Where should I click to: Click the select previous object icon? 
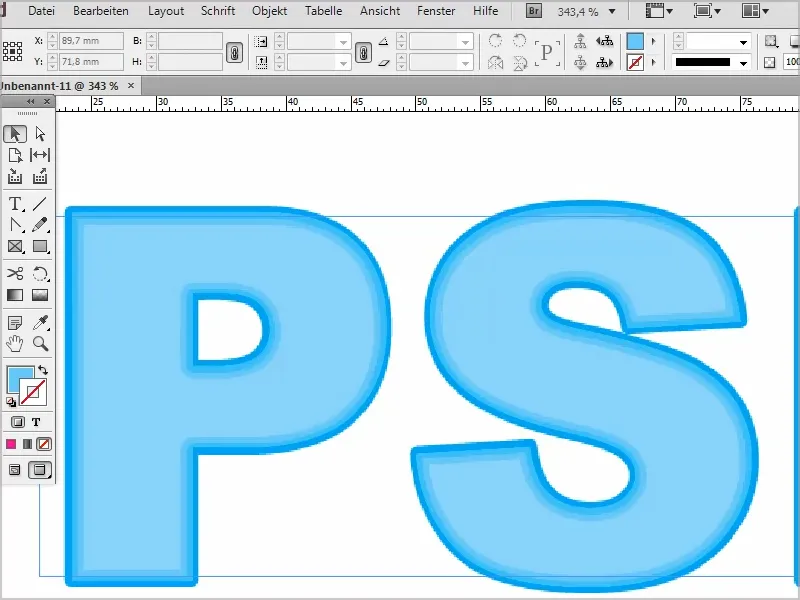point(605,41)
